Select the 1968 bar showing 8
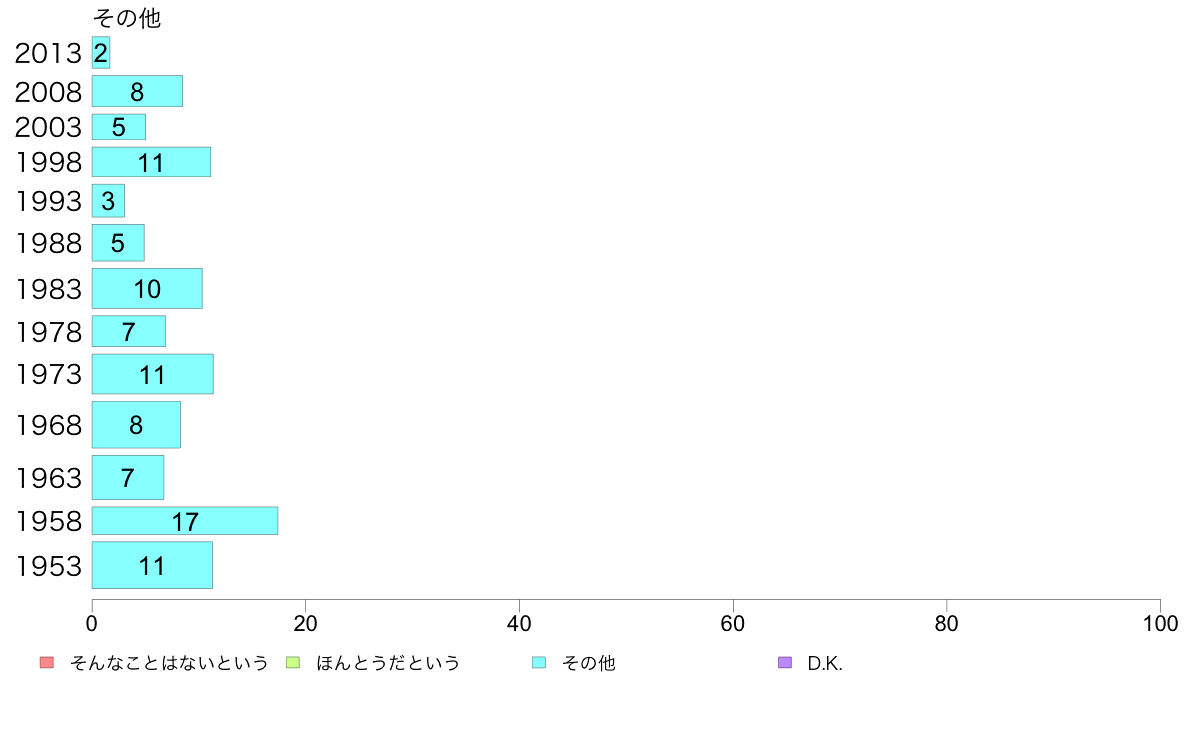This screenshot has width=1188, height=736. (x=136, y=424)
